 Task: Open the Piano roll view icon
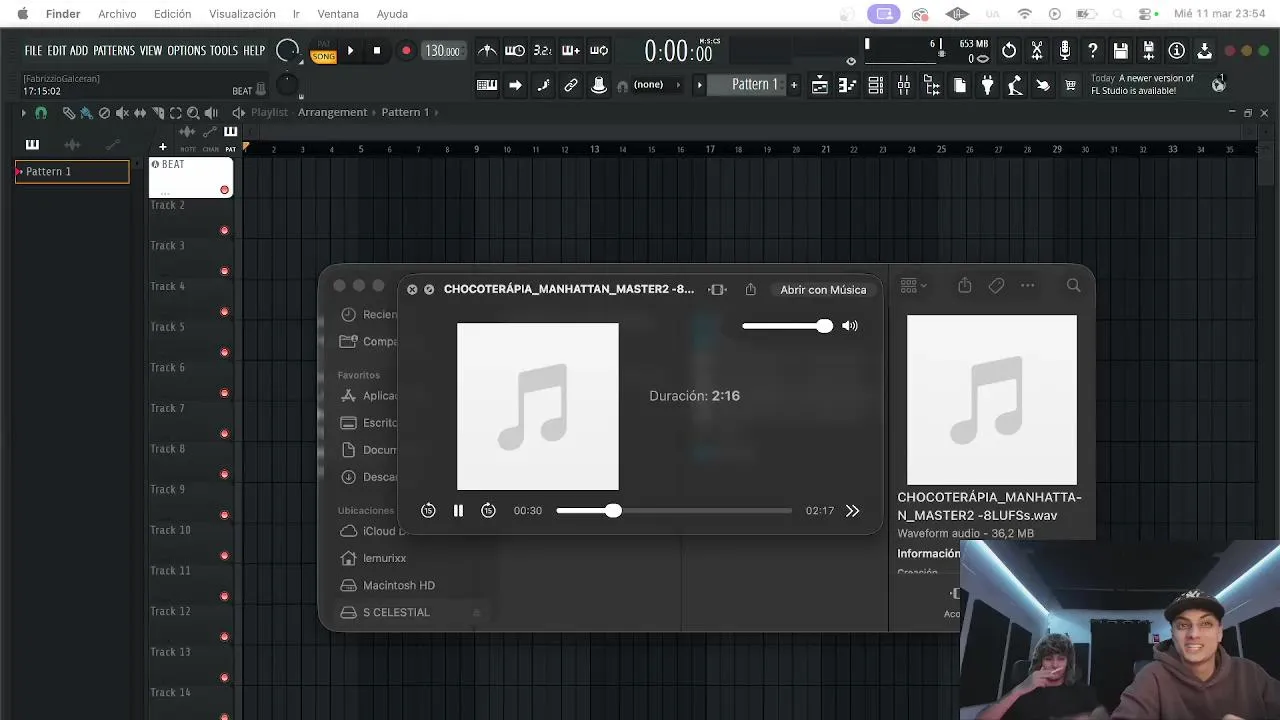847,85
